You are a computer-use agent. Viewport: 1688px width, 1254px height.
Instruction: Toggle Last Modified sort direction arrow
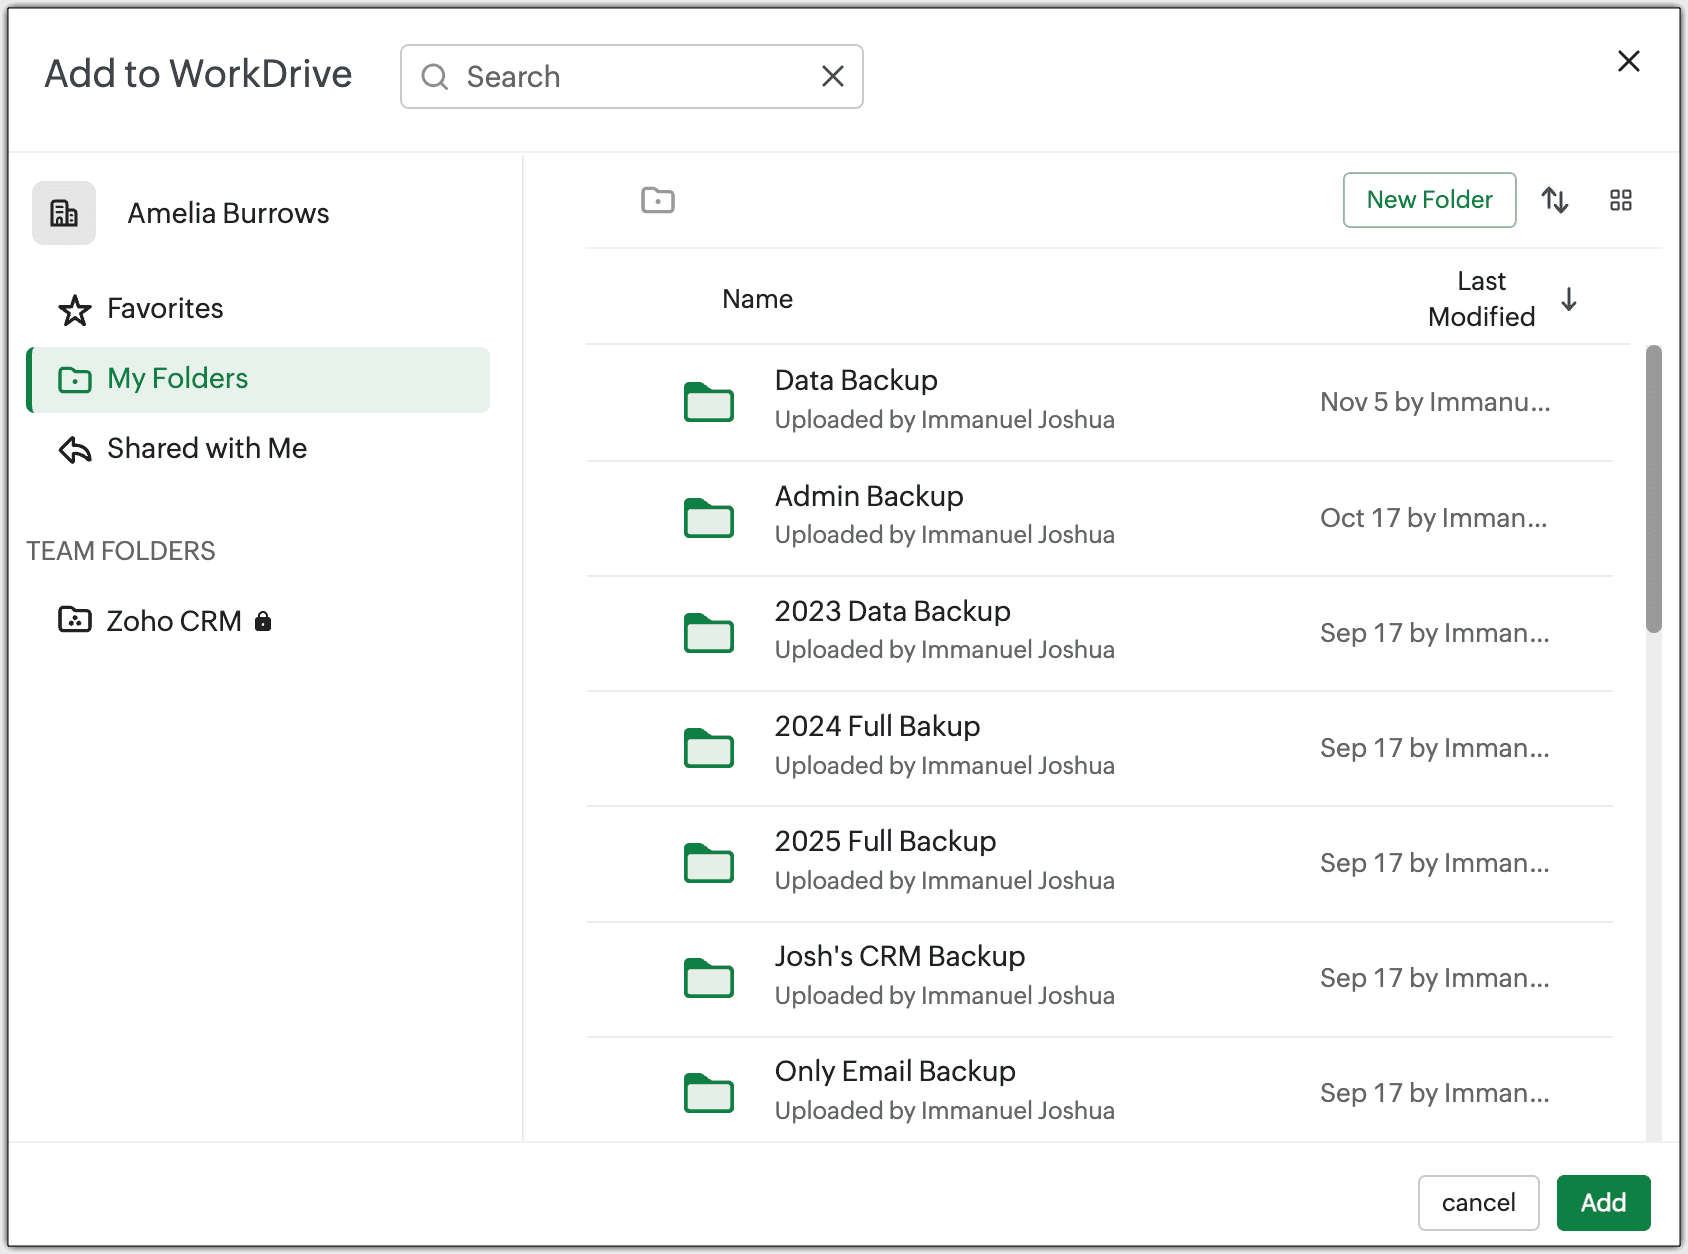click(1569, 299)
